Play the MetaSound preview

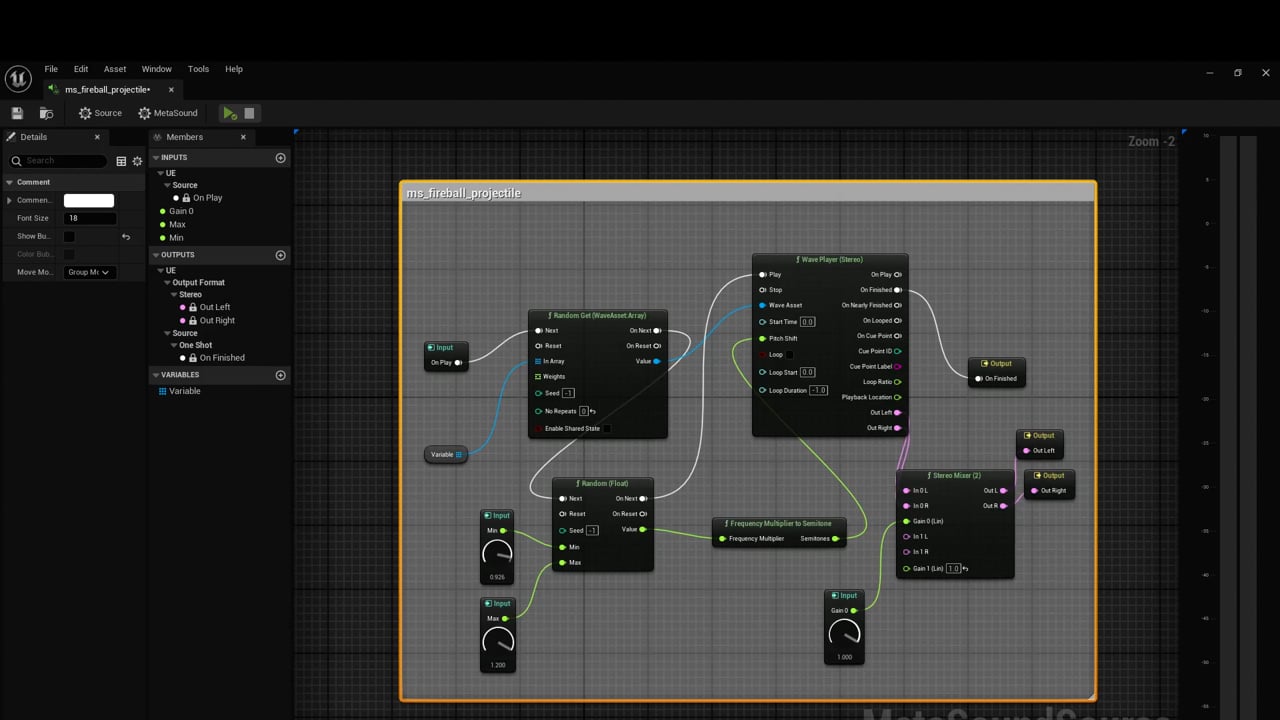(230, 113)
